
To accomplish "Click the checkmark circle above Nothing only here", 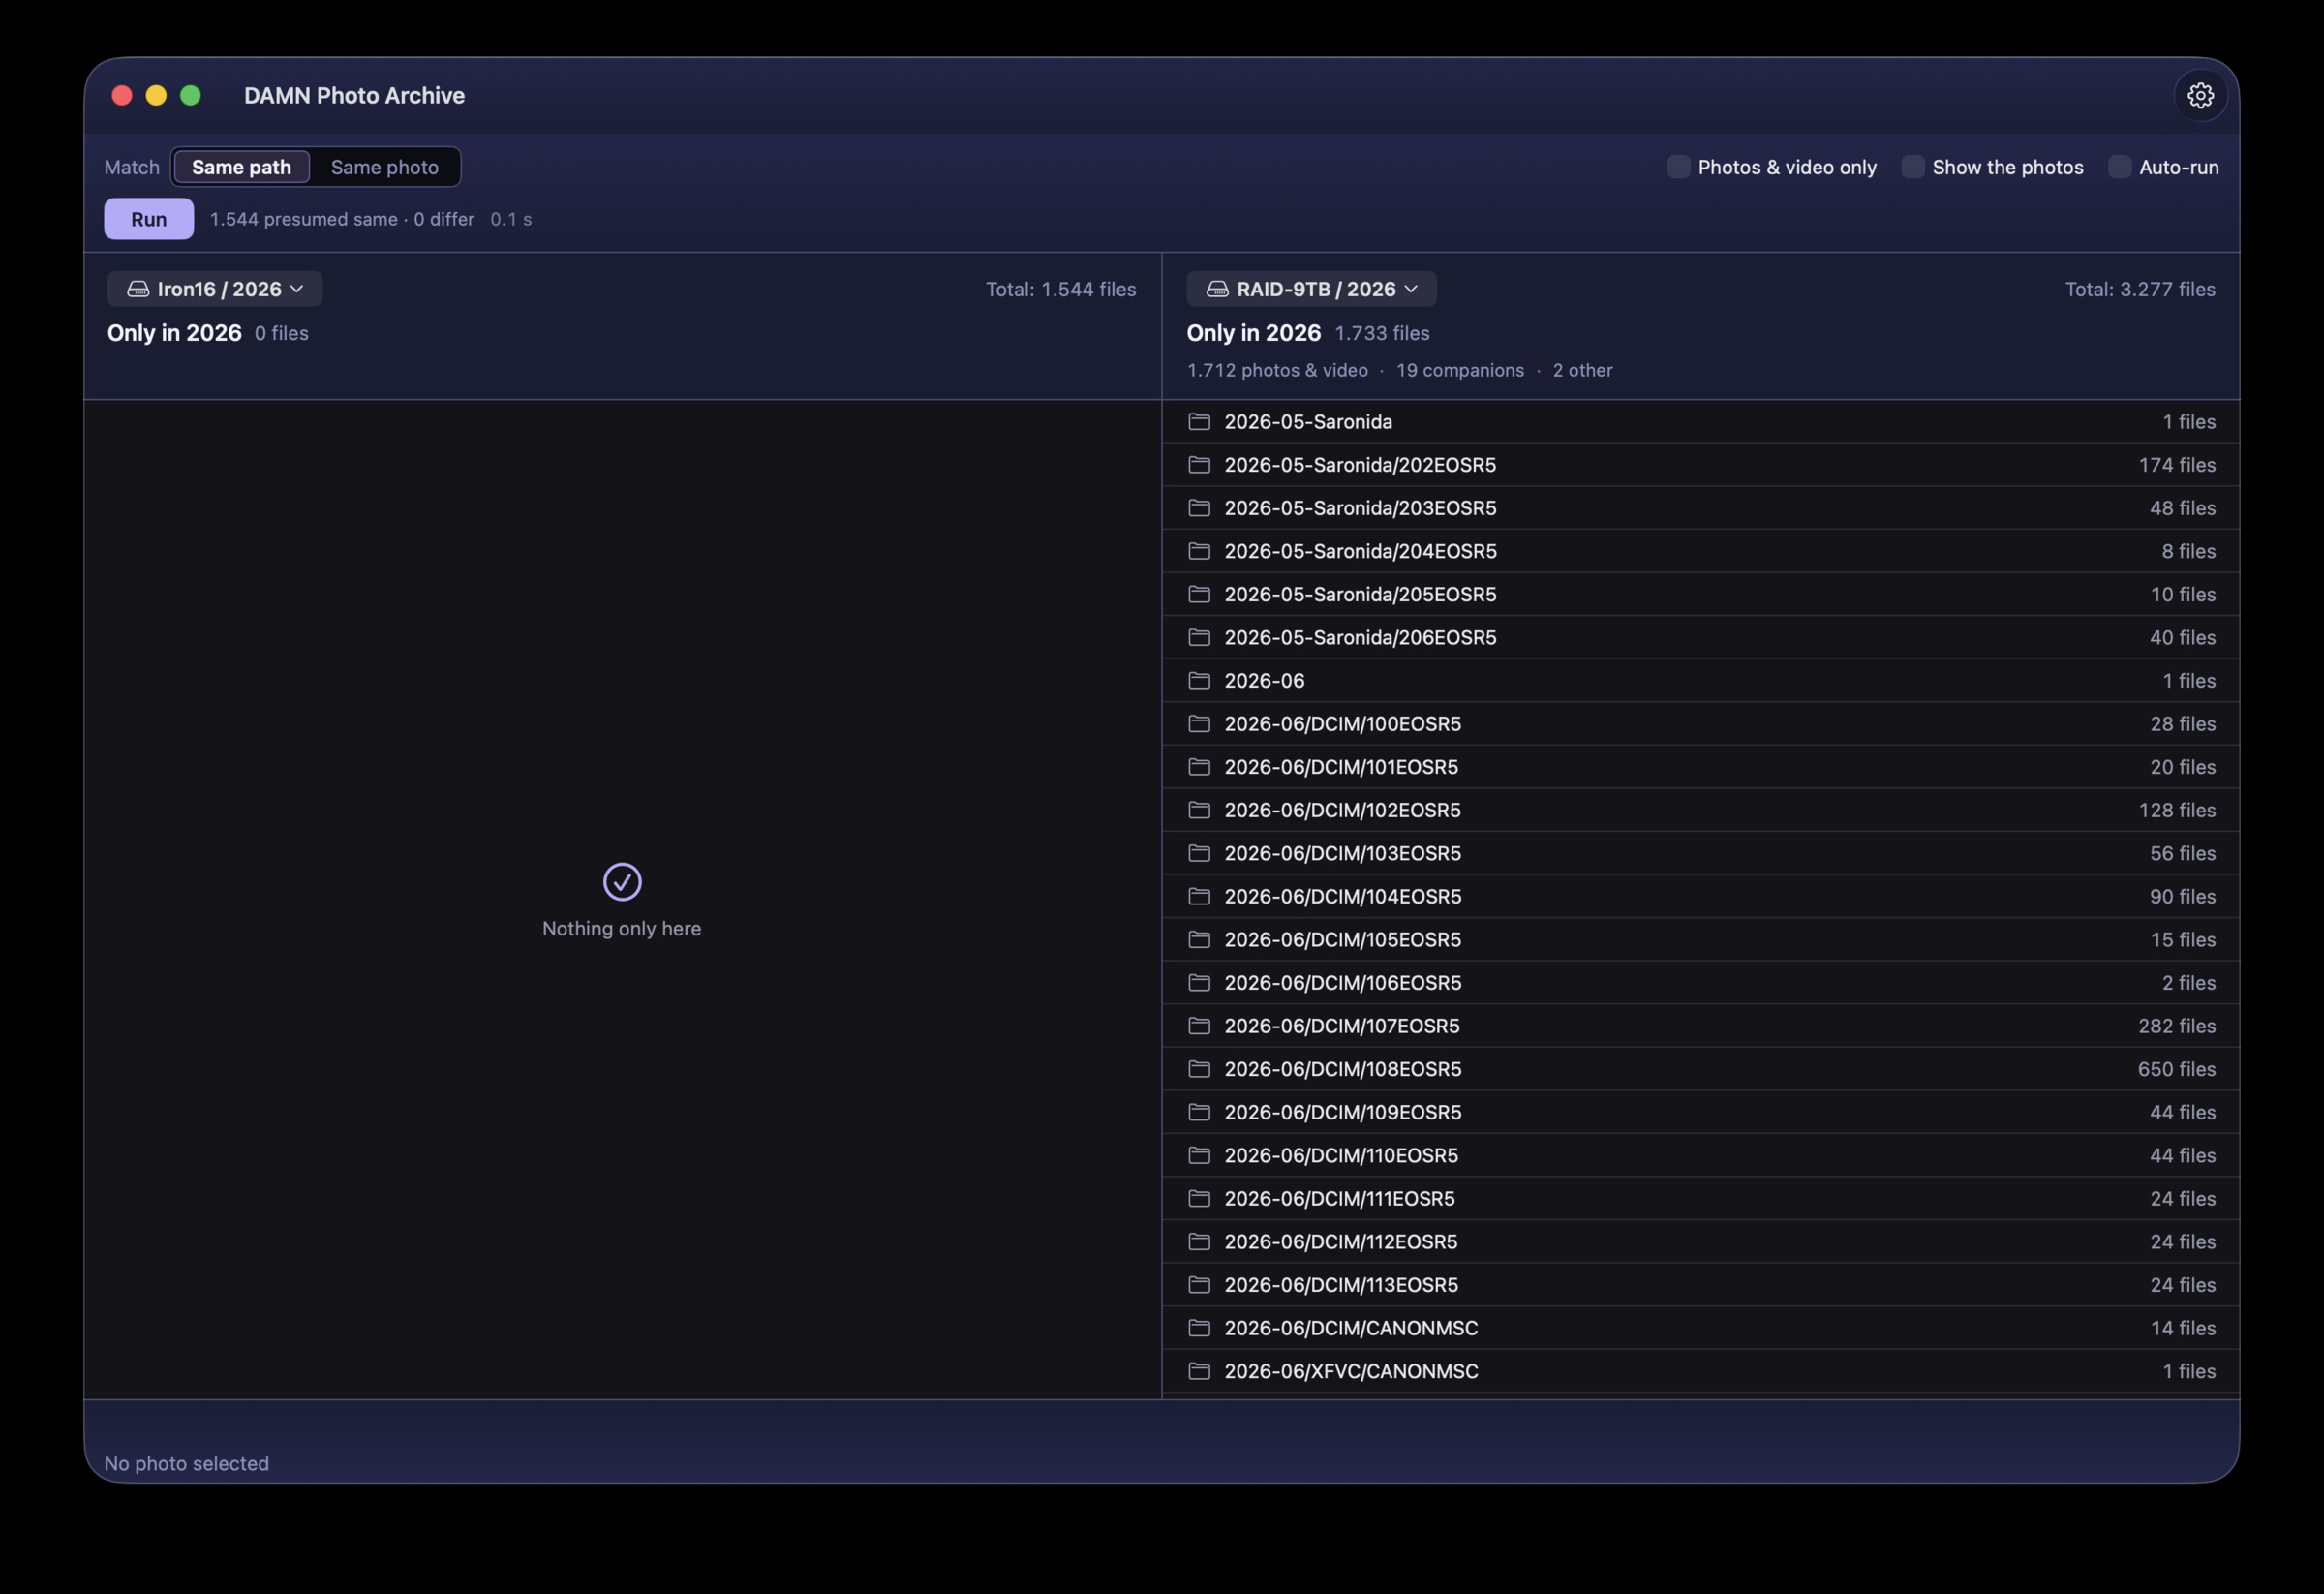I will (x=622, y=882).
